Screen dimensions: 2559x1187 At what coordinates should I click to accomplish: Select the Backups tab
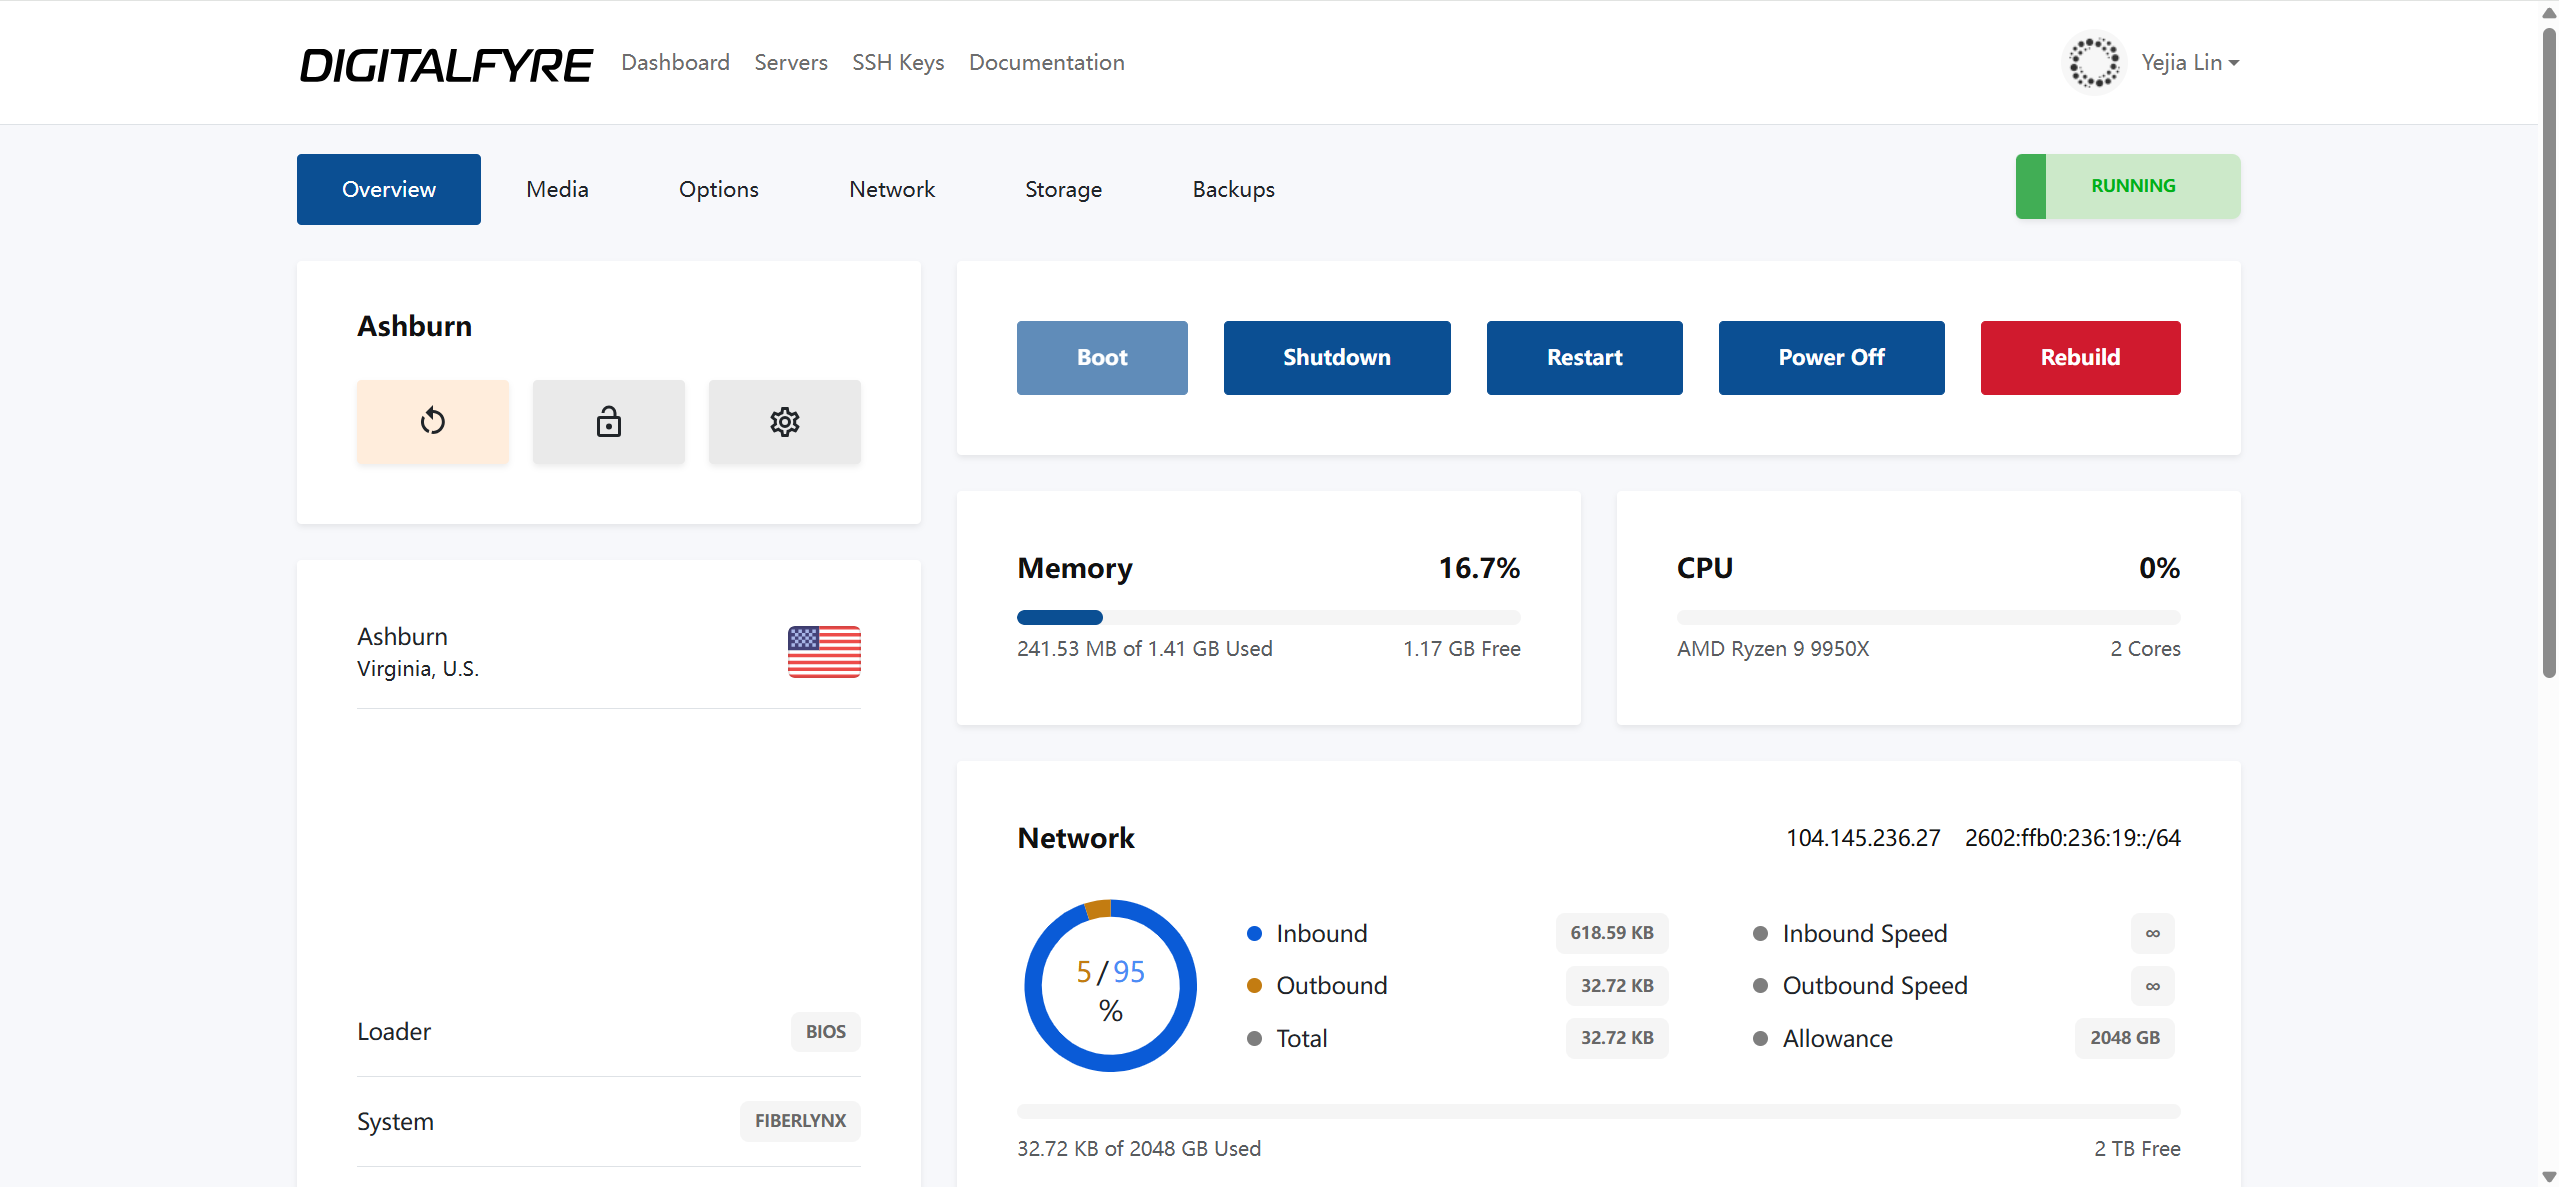[1234, 189]
